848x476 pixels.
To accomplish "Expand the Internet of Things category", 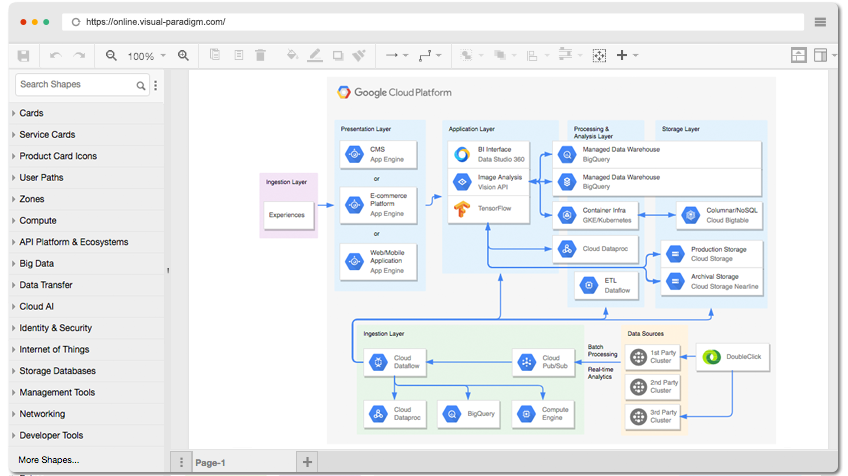I will [x=87, y=349].
